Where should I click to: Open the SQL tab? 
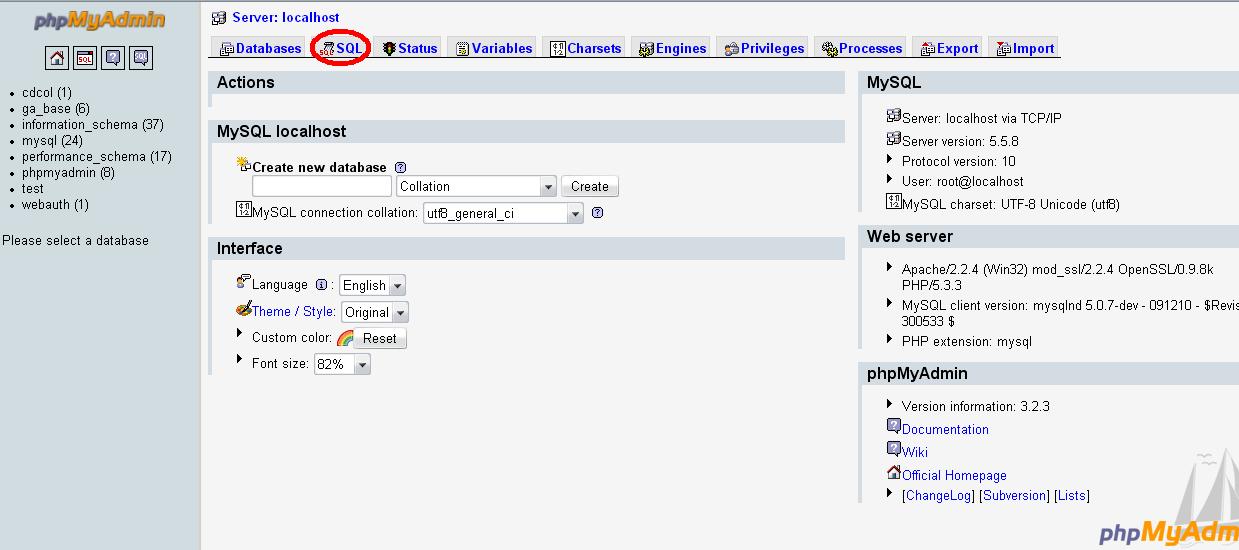[x=341, y=48]
